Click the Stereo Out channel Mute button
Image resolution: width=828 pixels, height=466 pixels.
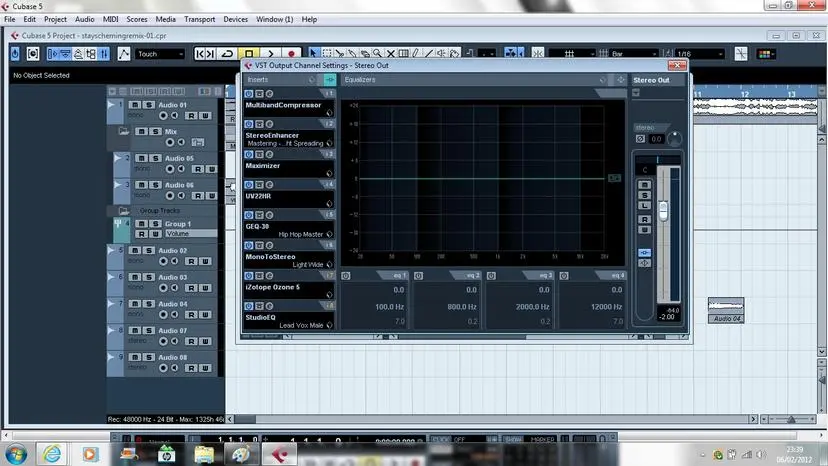click(x=644, y=185)
